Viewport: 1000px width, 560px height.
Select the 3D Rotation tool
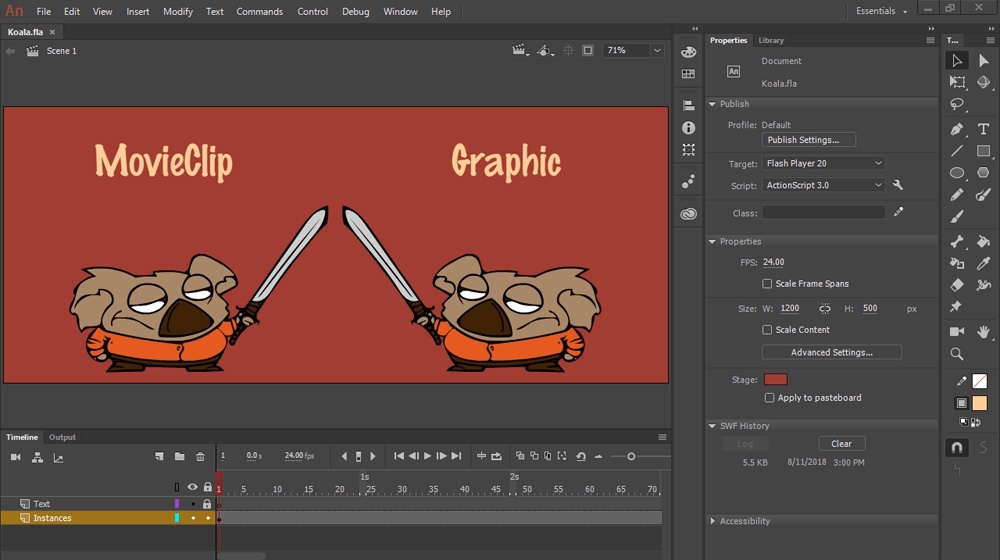click(x=983, y=82)
